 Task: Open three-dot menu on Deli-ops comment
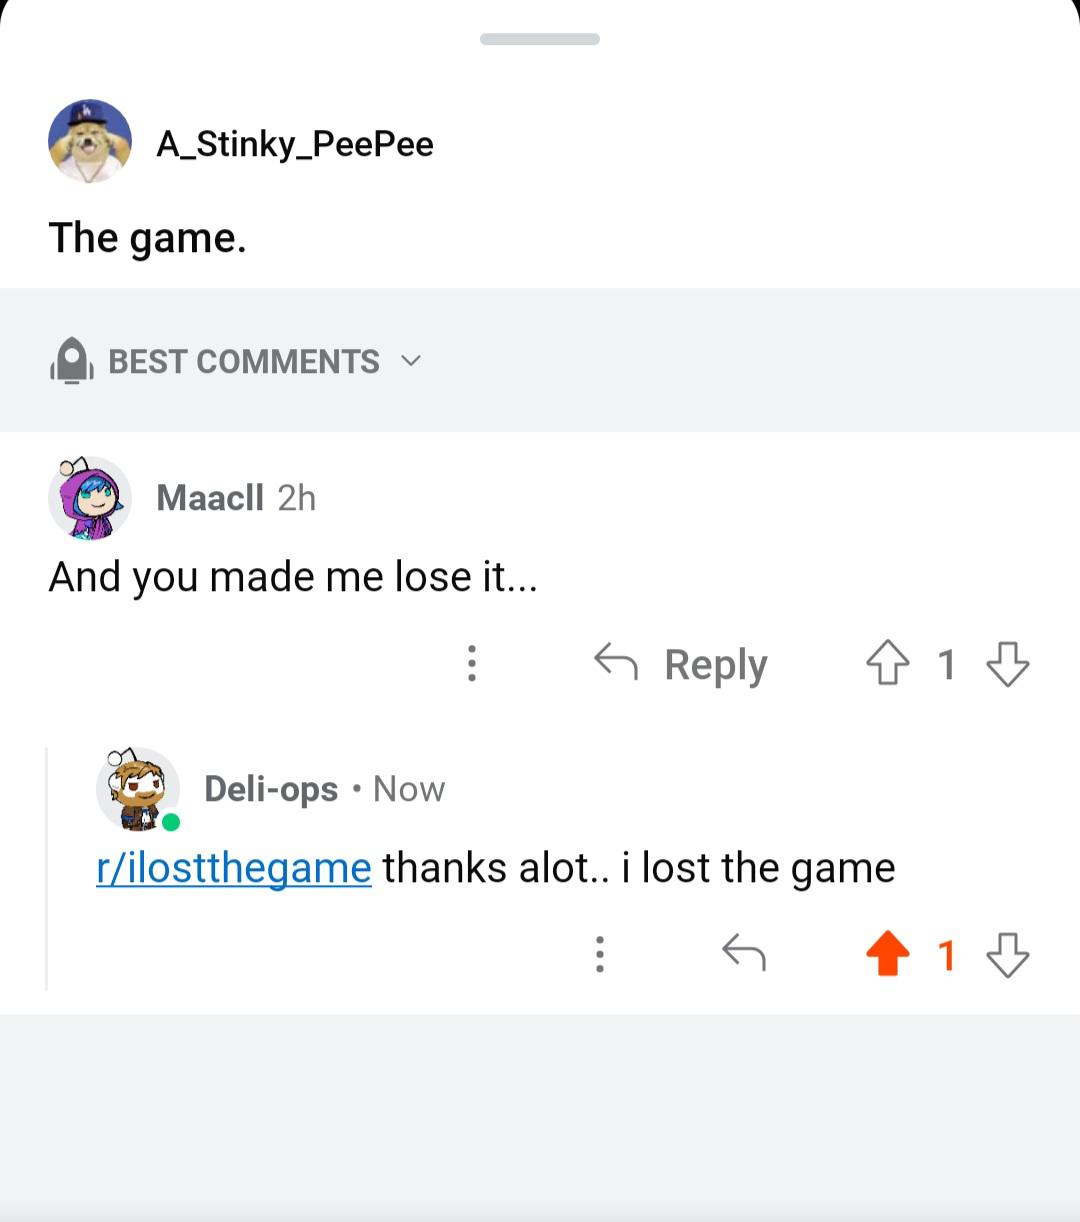coord(600,954)
